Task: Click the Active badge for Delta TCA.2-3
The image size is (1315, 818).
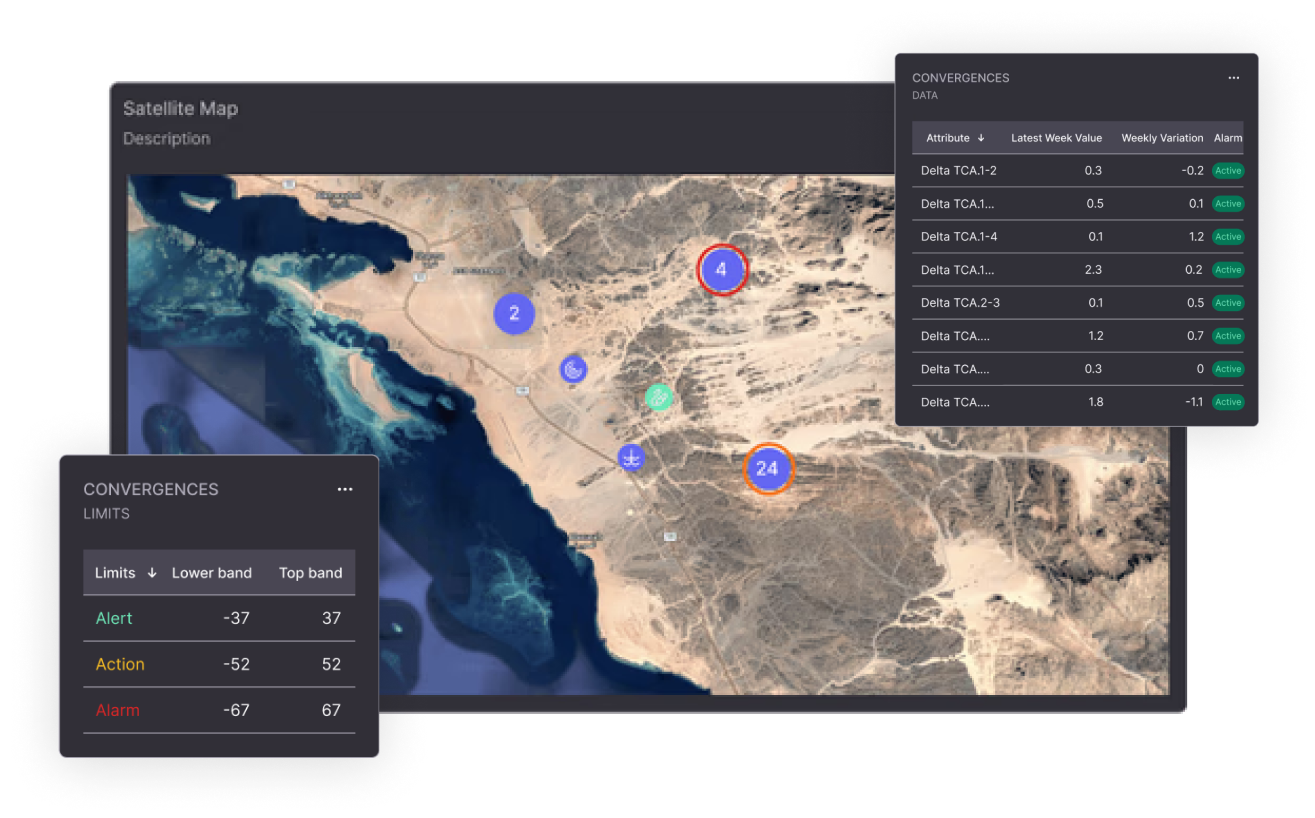Action: pyautogui.click(x=1227, y=303)
